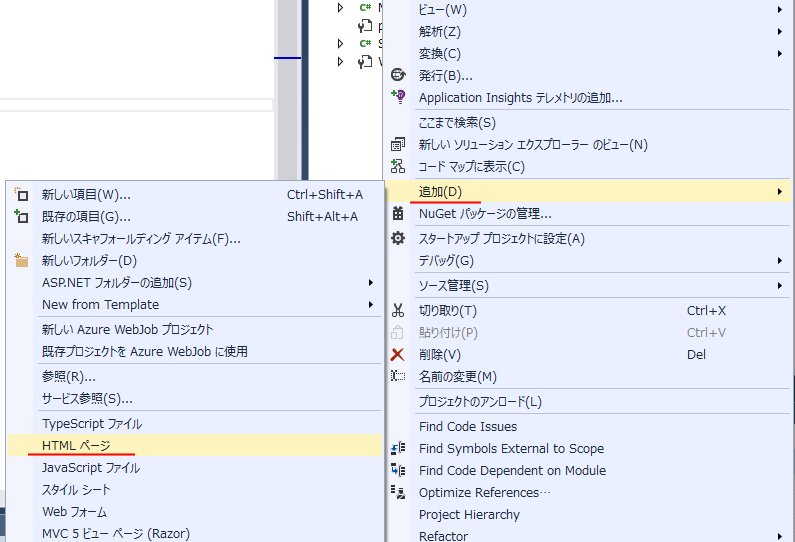Open the 解析(Z) submenu arrow

780,31
